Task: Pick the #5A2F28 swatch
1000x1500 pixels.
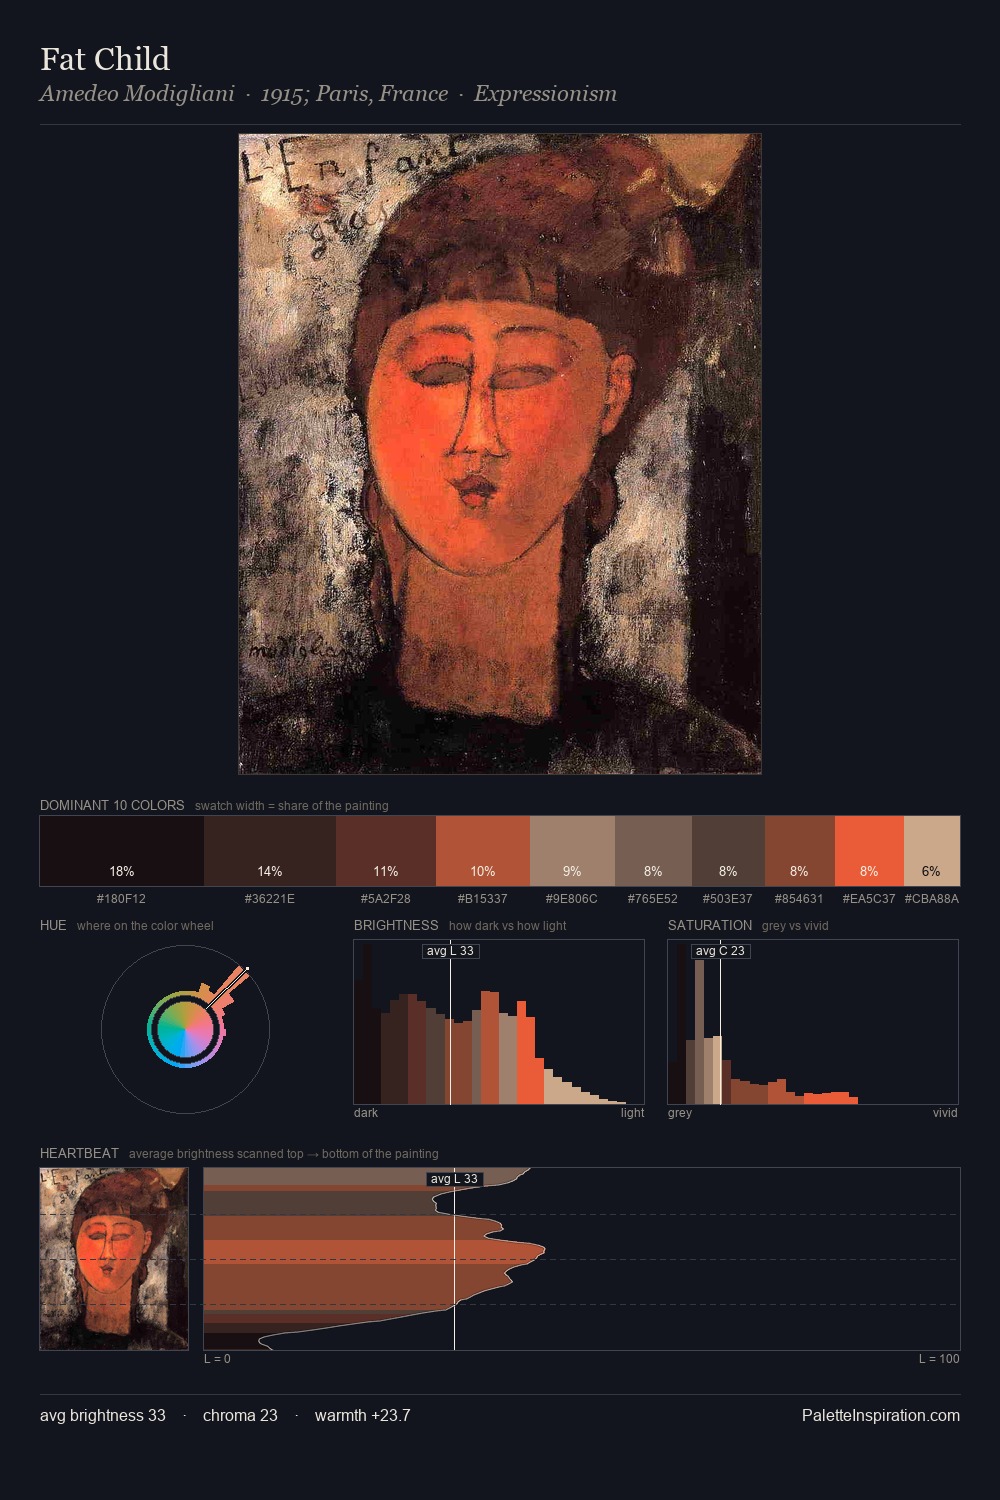Action: (386, 851)
